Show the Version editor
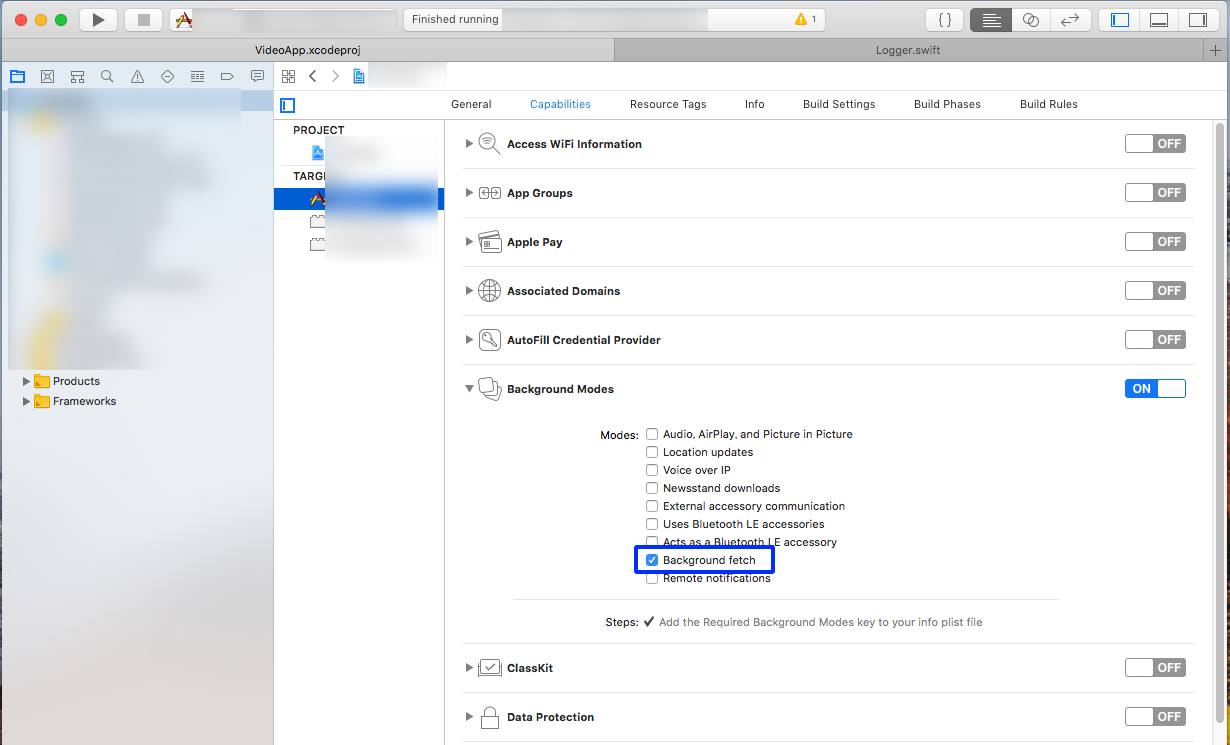 coord(1070,20)
